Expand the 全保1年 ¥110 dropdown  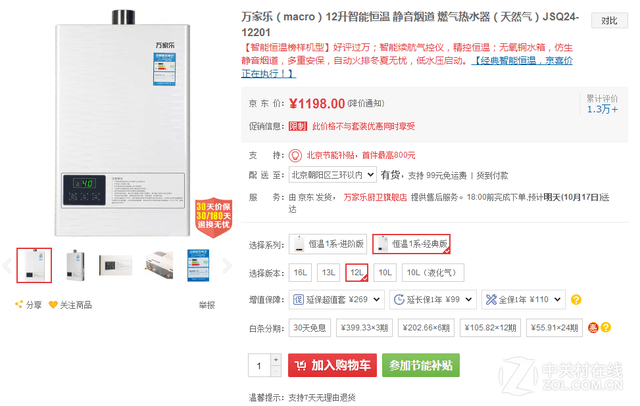pyautogui.click(x=524, y=300)
